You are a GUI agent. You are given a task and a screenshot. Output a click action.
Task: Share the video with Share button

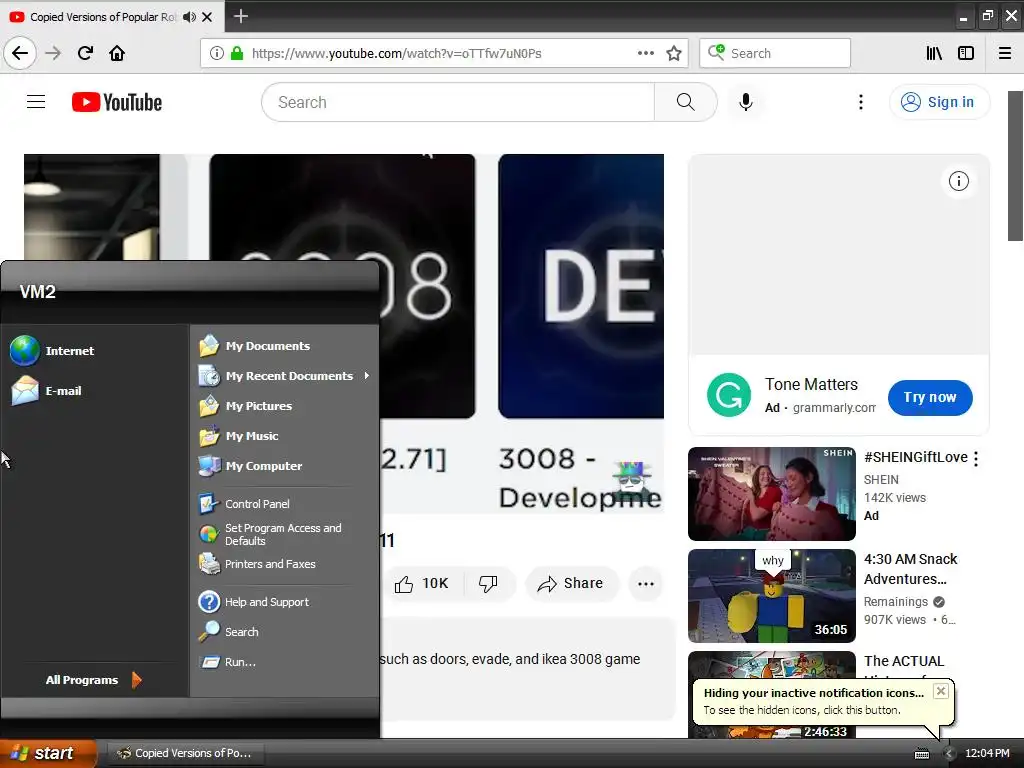tap(570, 584)
